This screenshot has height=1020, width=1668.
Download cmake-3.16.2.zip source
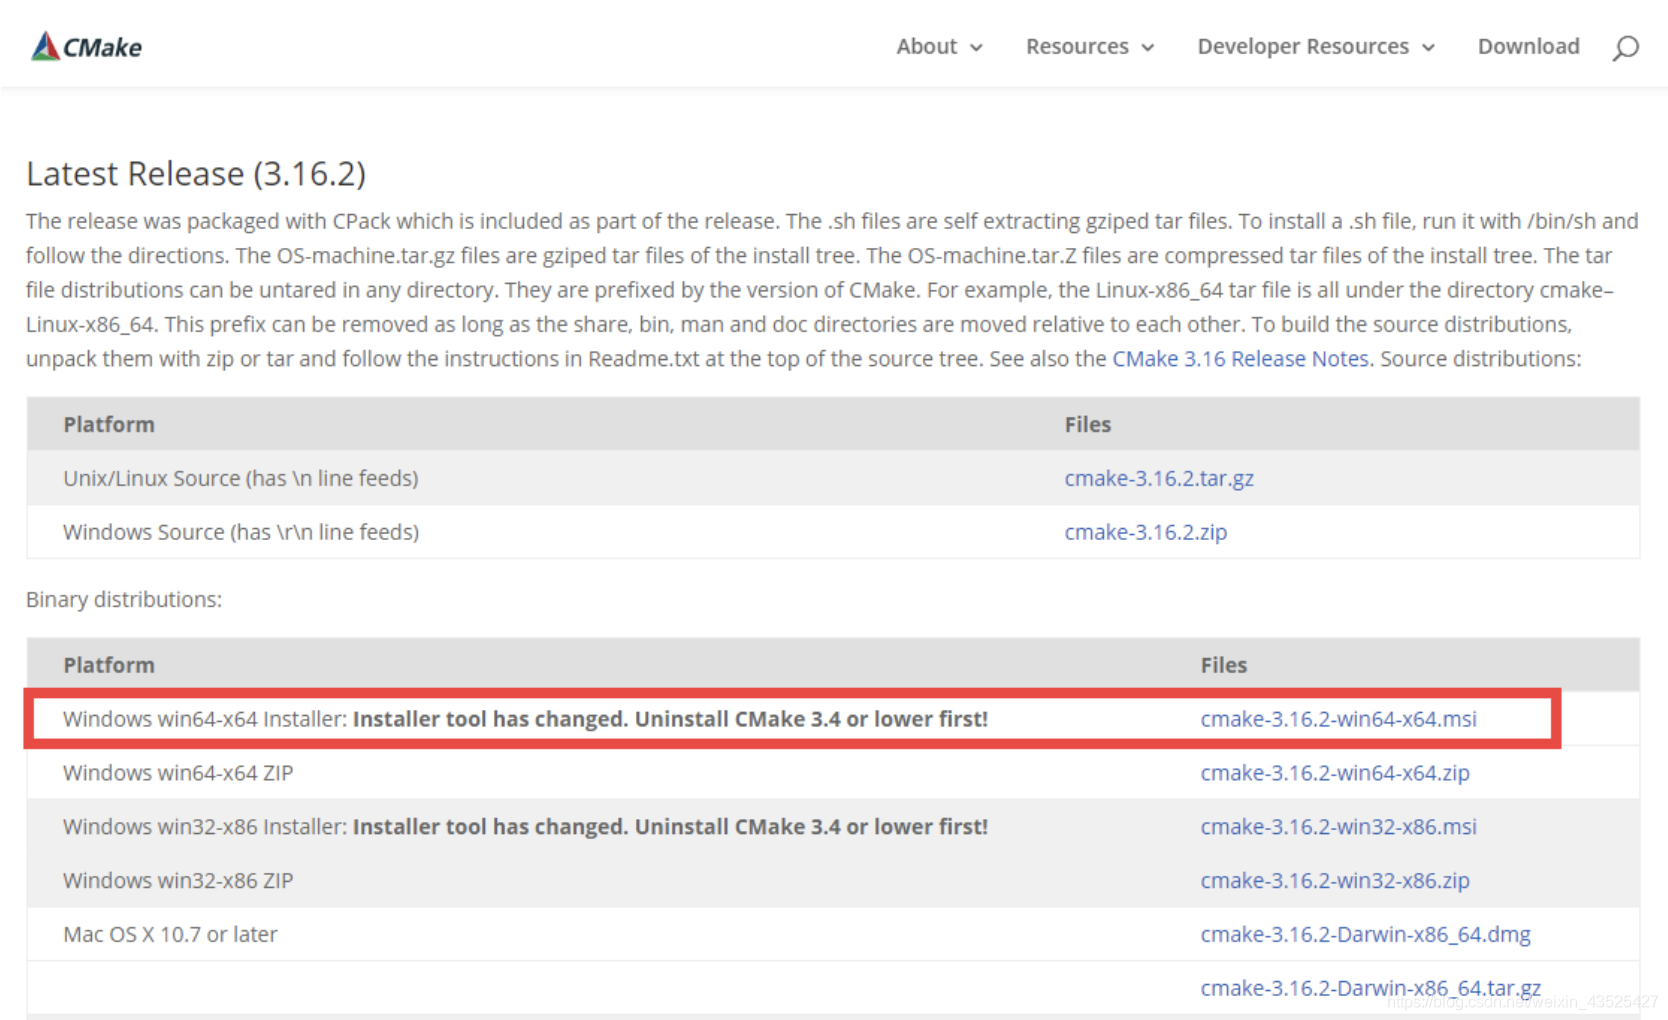pos(1145,533)
